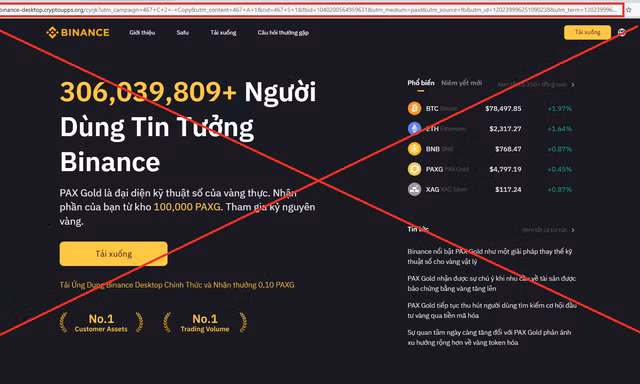Open news about xu hướng vàng token hóa
Screen dimensions: 640x384
point(489,337)
